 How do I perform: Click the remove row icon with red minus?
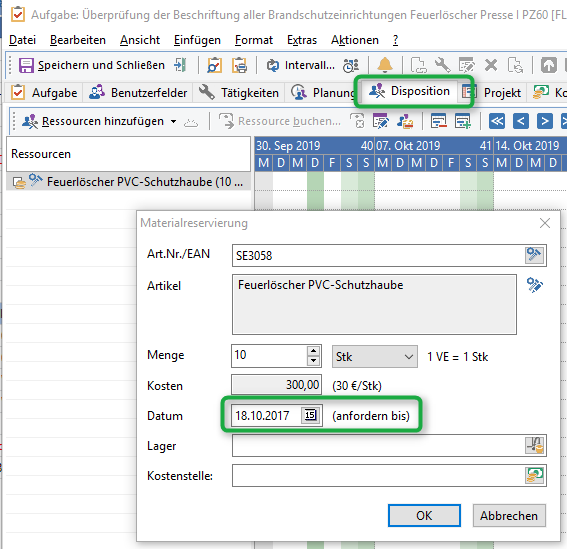coord(439,121)
